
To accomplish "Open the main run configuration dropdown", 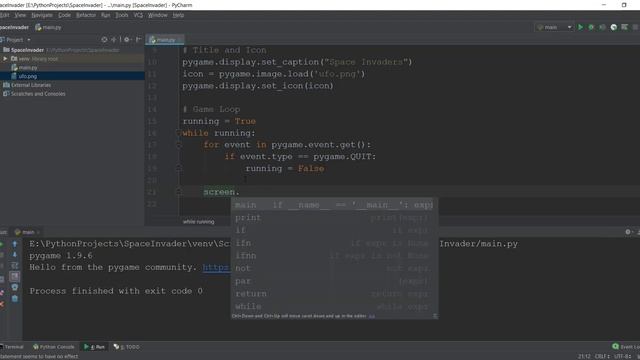I will (x=554, y=27).
